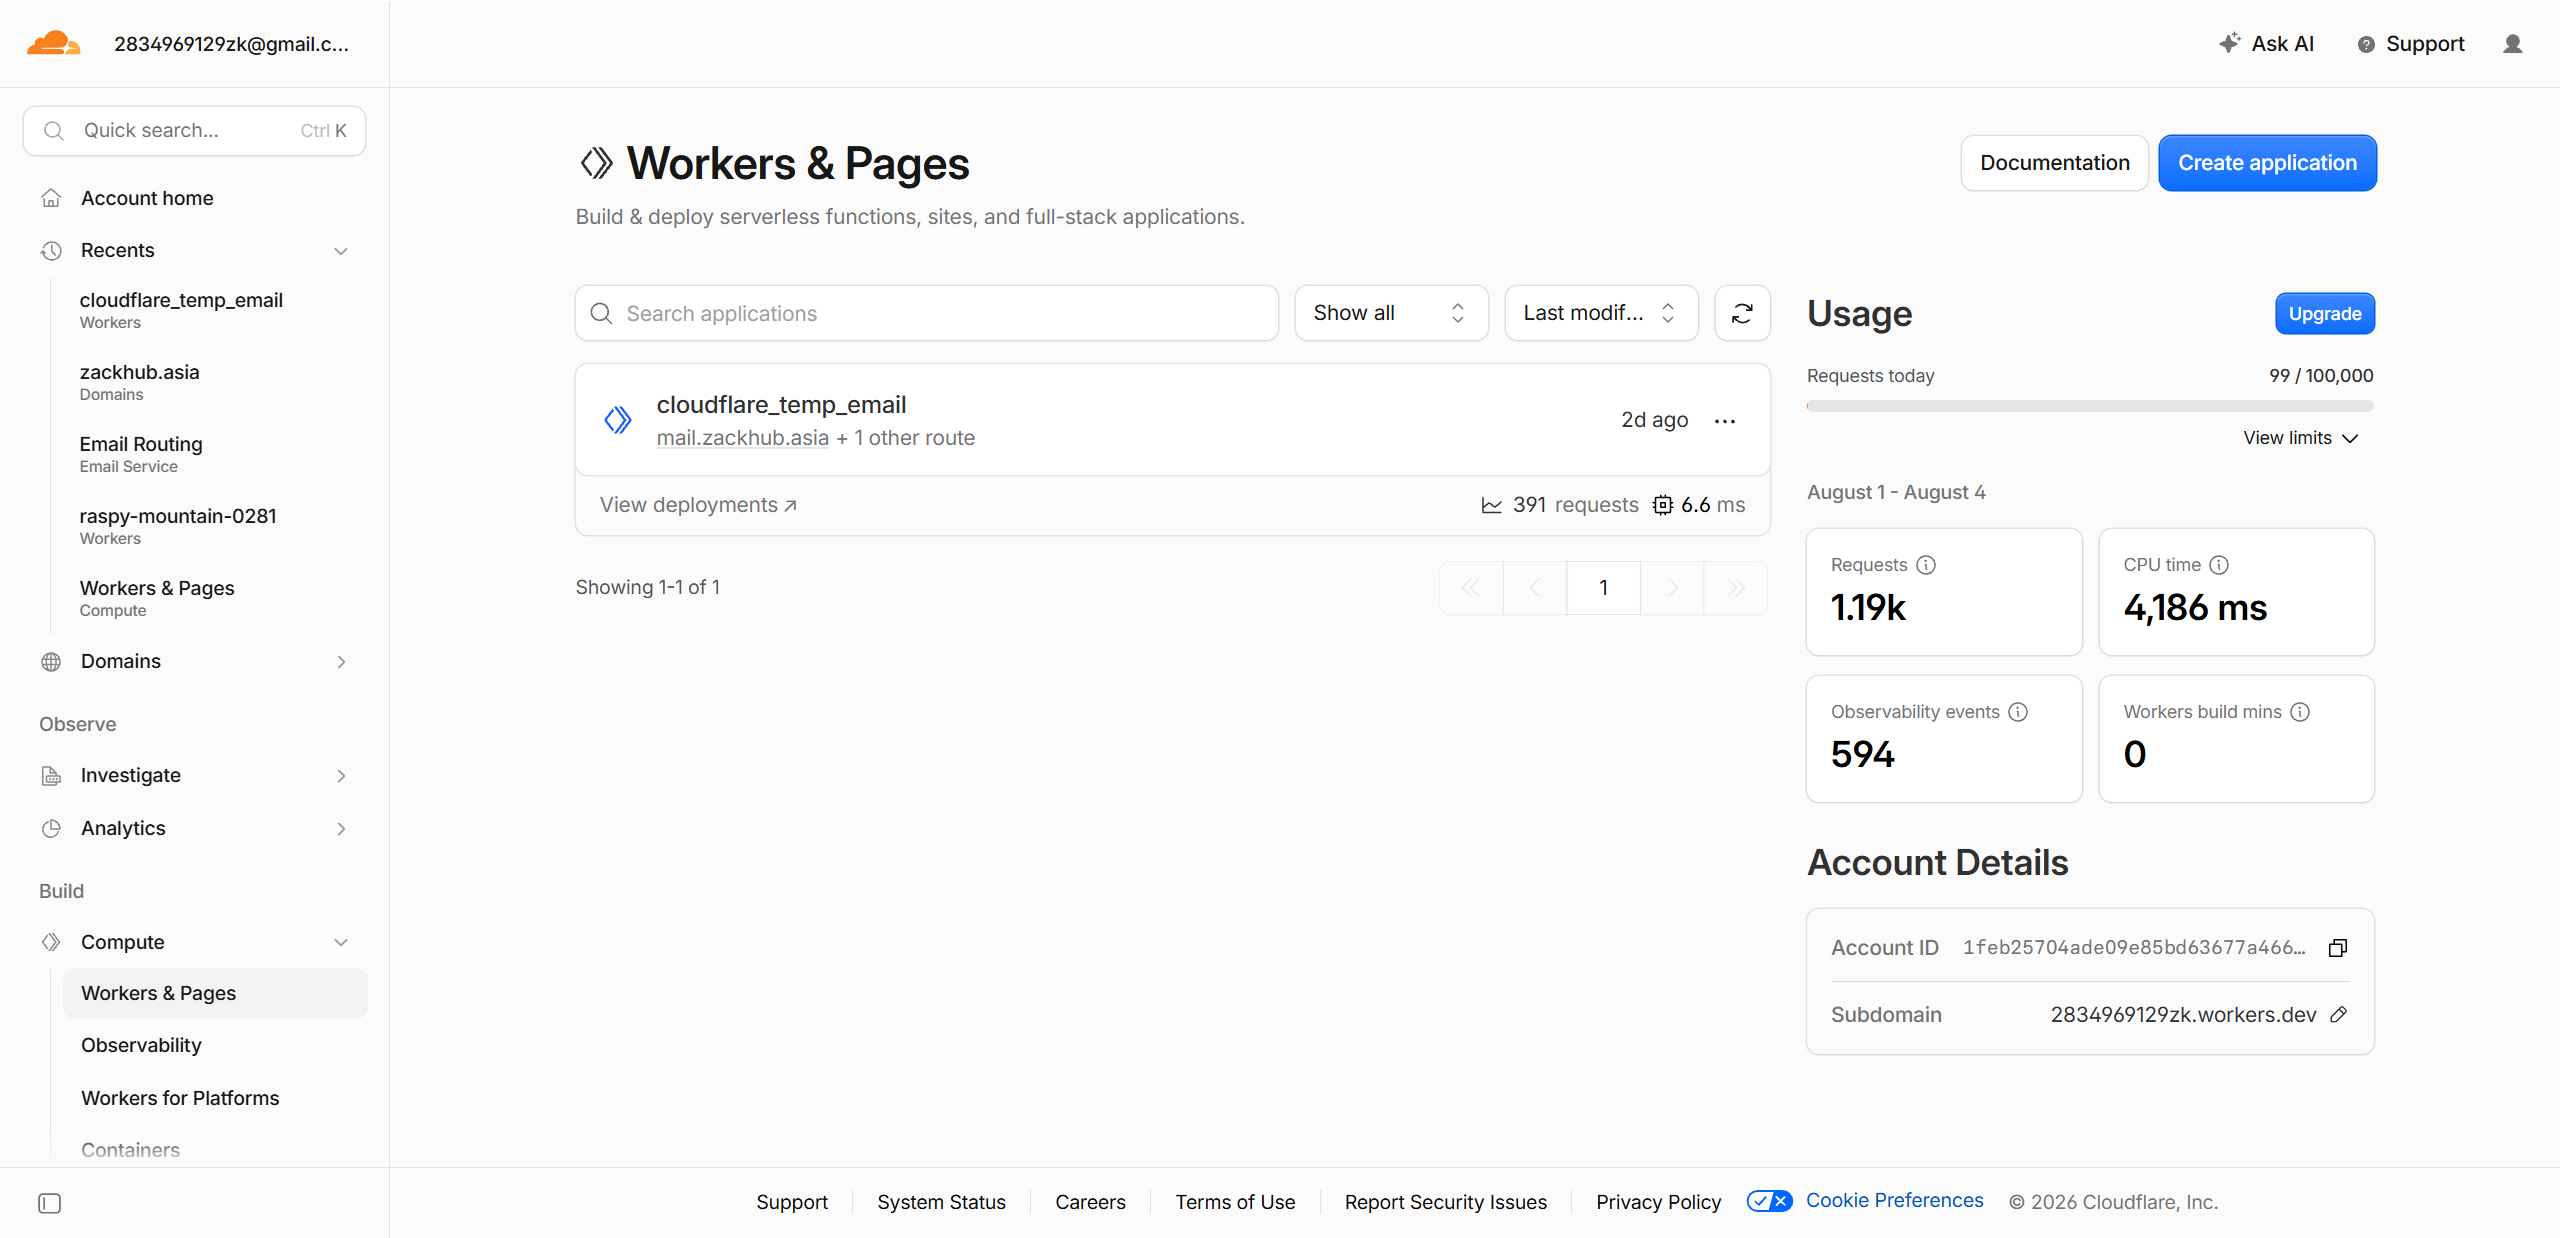
Task: Click the Requests today usage progress bar
Action: point(2090,406)
